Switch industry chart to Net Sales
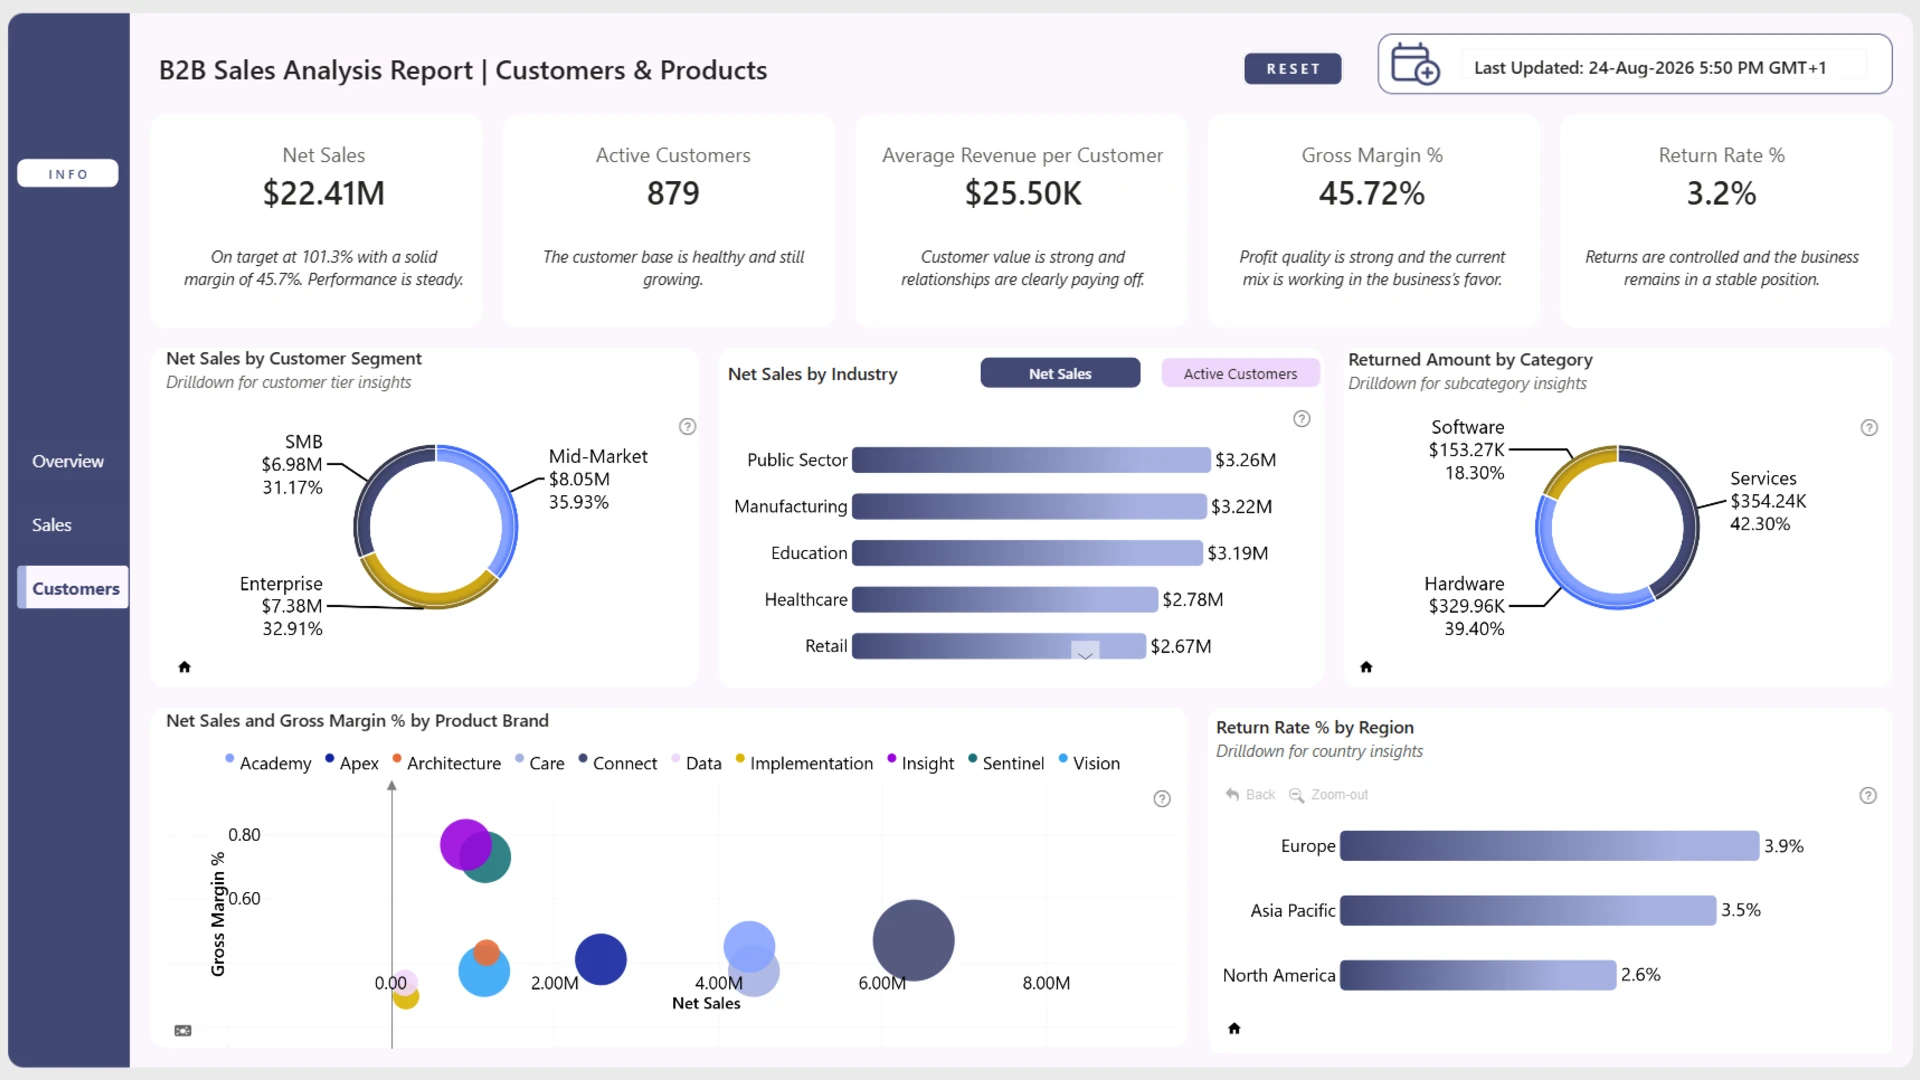 tap(1060, 373)
